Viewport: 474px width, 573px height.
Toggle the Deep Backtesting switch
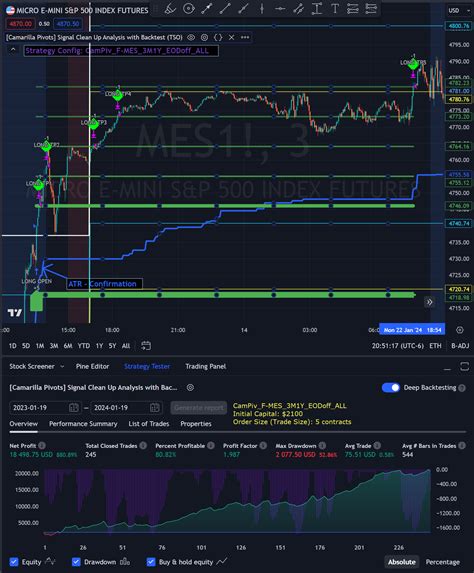click(x=391, y=388)
